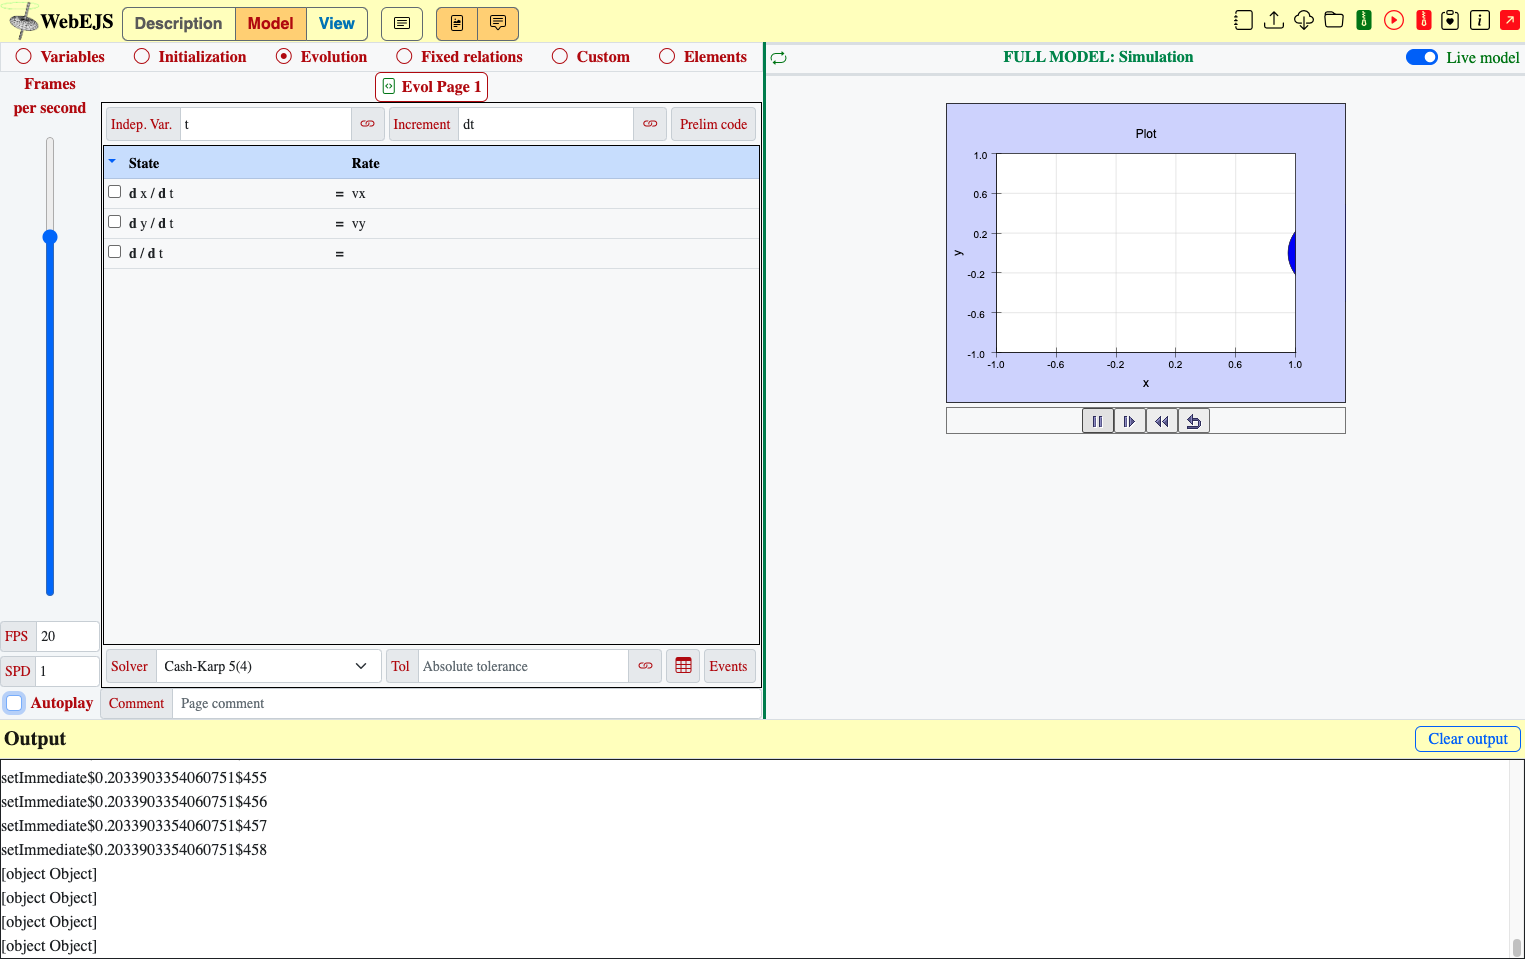
Task: Select the Custom radio button
Action: (560, 57)
